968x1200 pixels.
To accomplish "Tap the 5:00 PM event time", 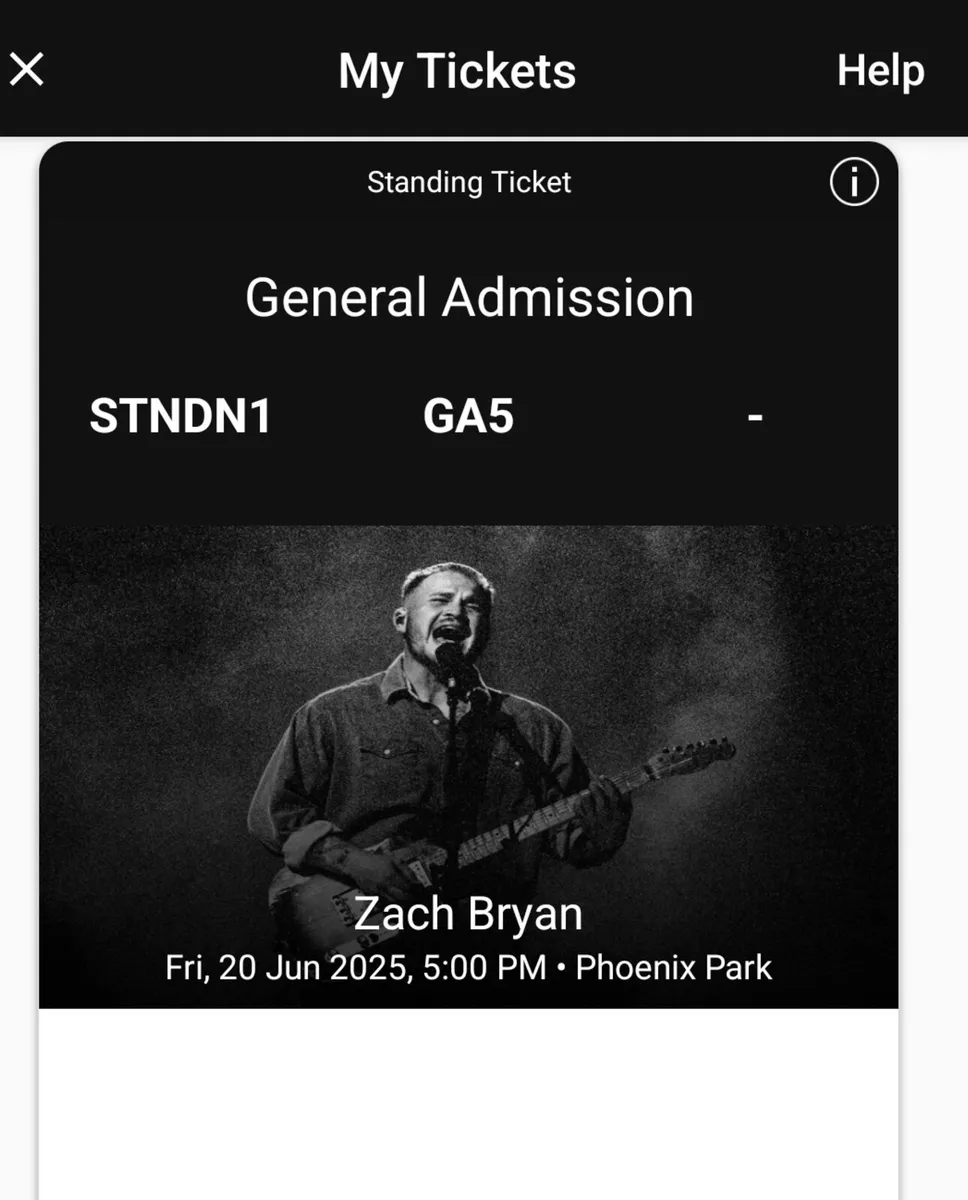I will tap(485, 968).
